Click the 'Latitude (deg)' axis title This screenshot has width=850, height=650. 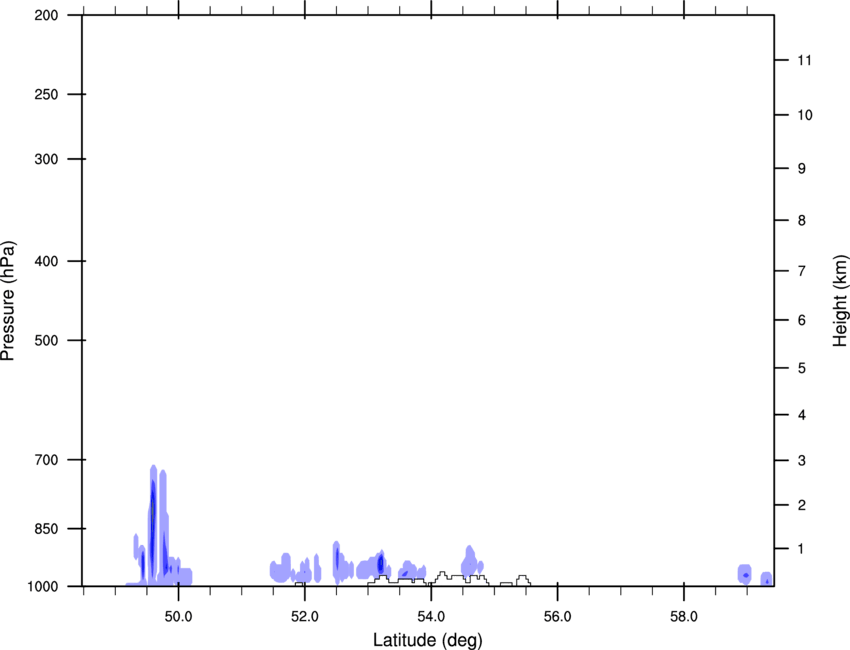click(428, 640)
